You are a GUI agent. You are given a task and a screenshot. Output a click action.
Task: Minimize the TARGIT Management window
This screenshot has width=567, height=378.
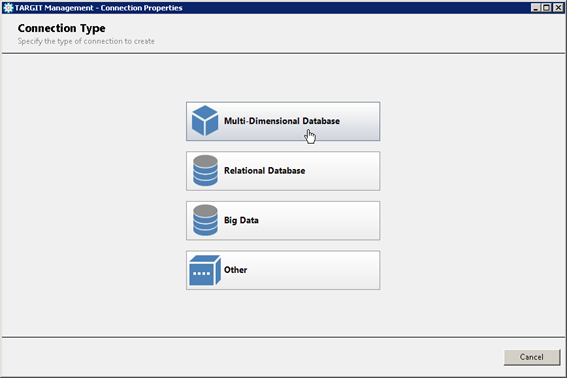pyautogui.click(x=536, y=8)
